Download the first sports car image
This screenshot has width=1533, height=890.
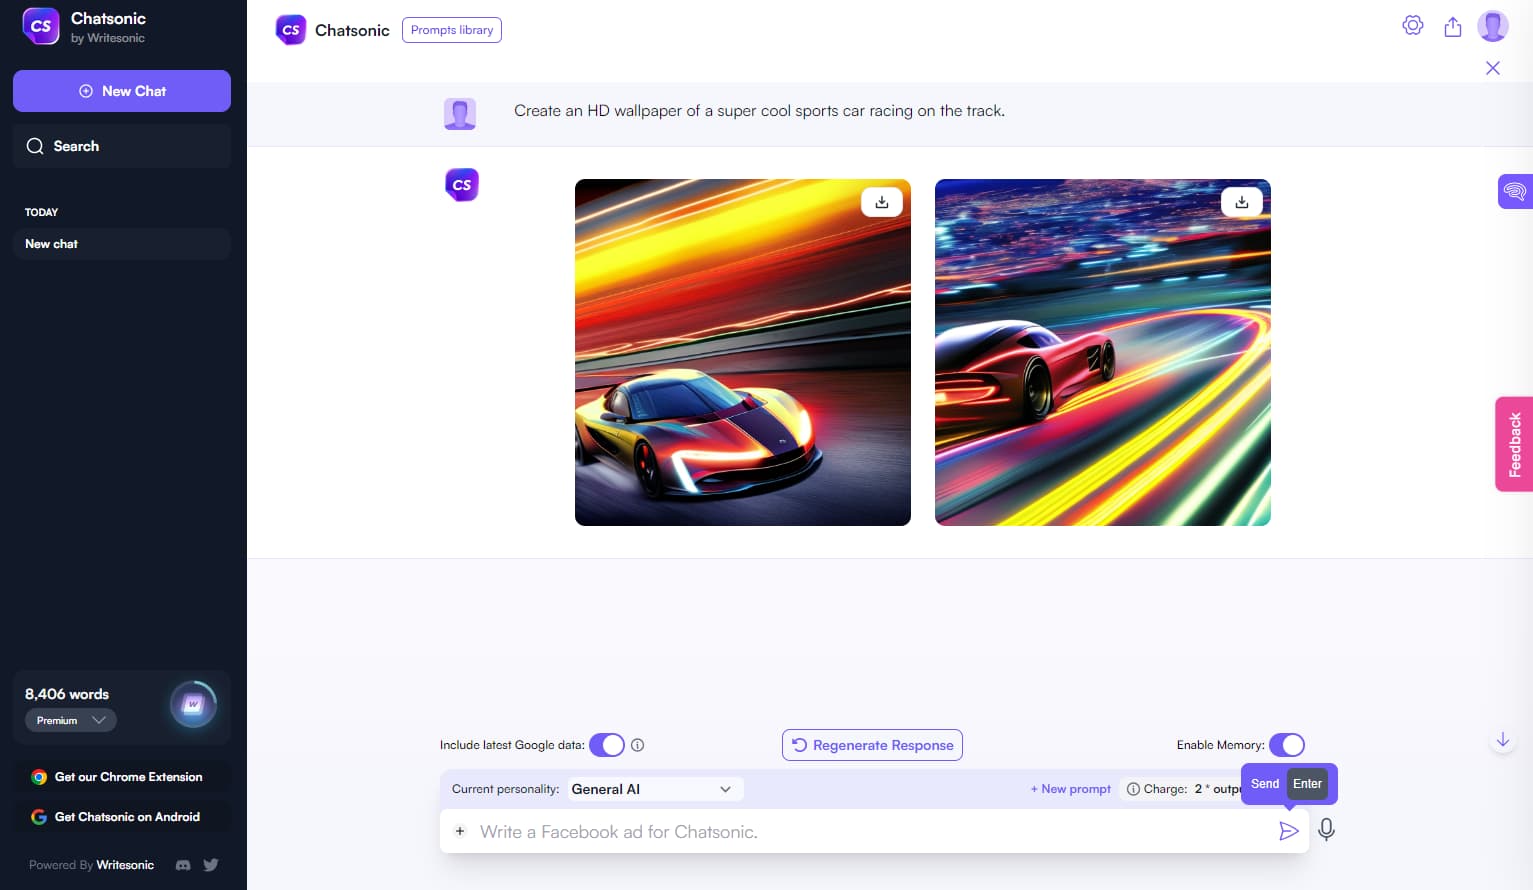pyautogui.click(x=881, y=201)
